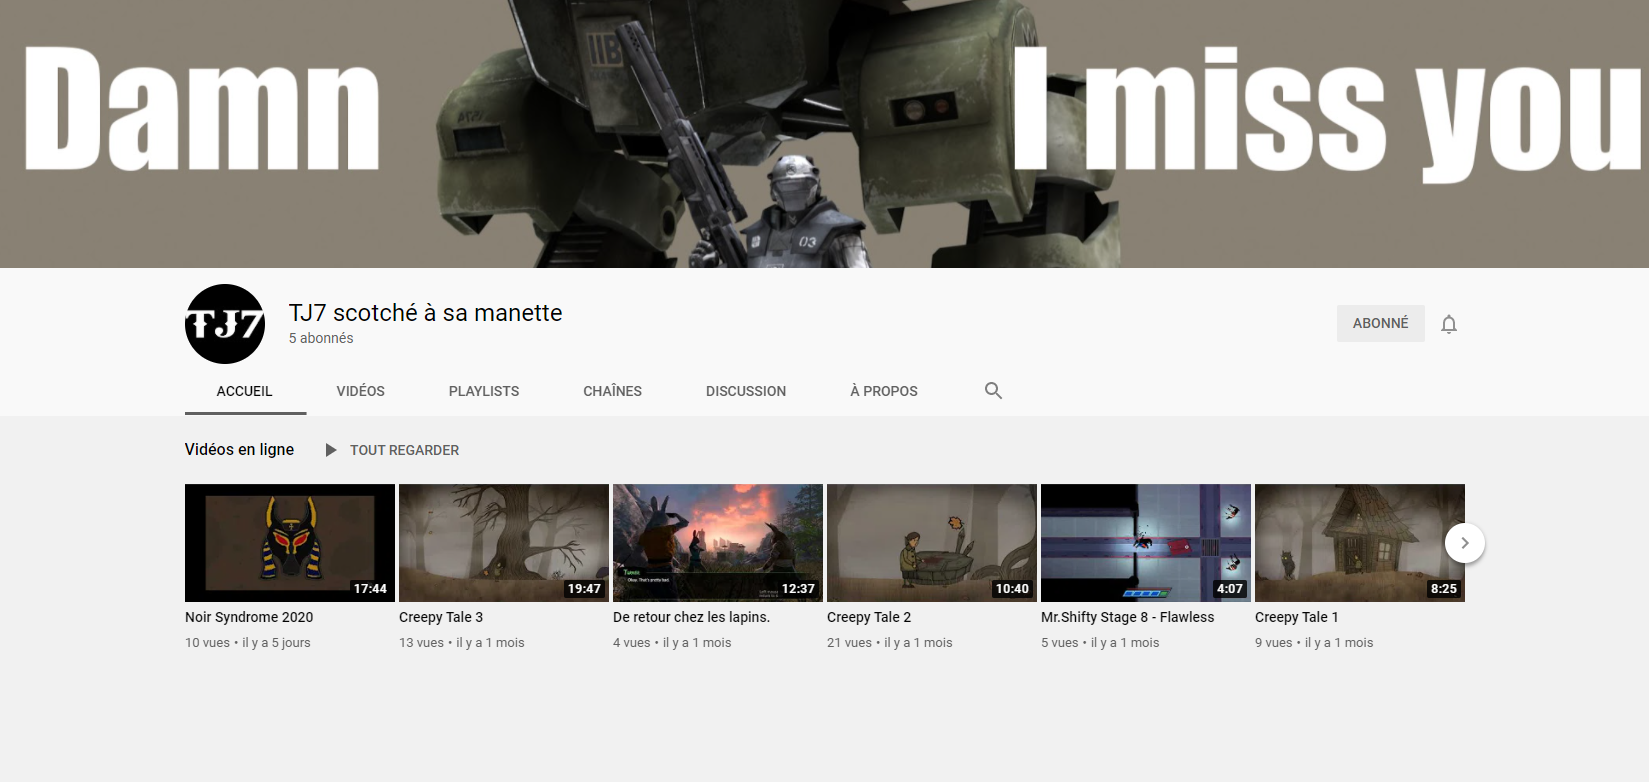Image resolution: width=1649 pixels, height=782 pixels.
Task: Click the notification bell icon
Action: 1449,324
